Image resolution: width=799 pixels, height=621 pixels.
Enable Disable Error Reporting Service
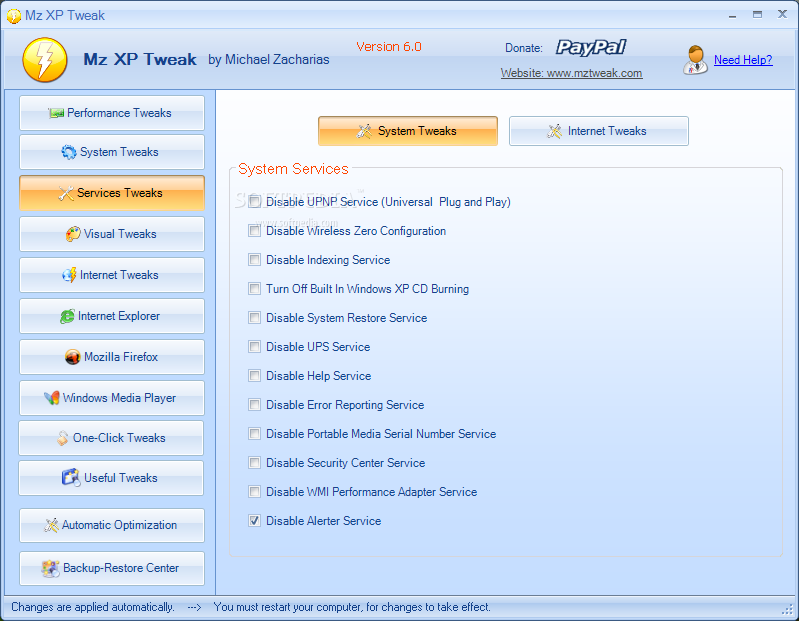point(254,405)
